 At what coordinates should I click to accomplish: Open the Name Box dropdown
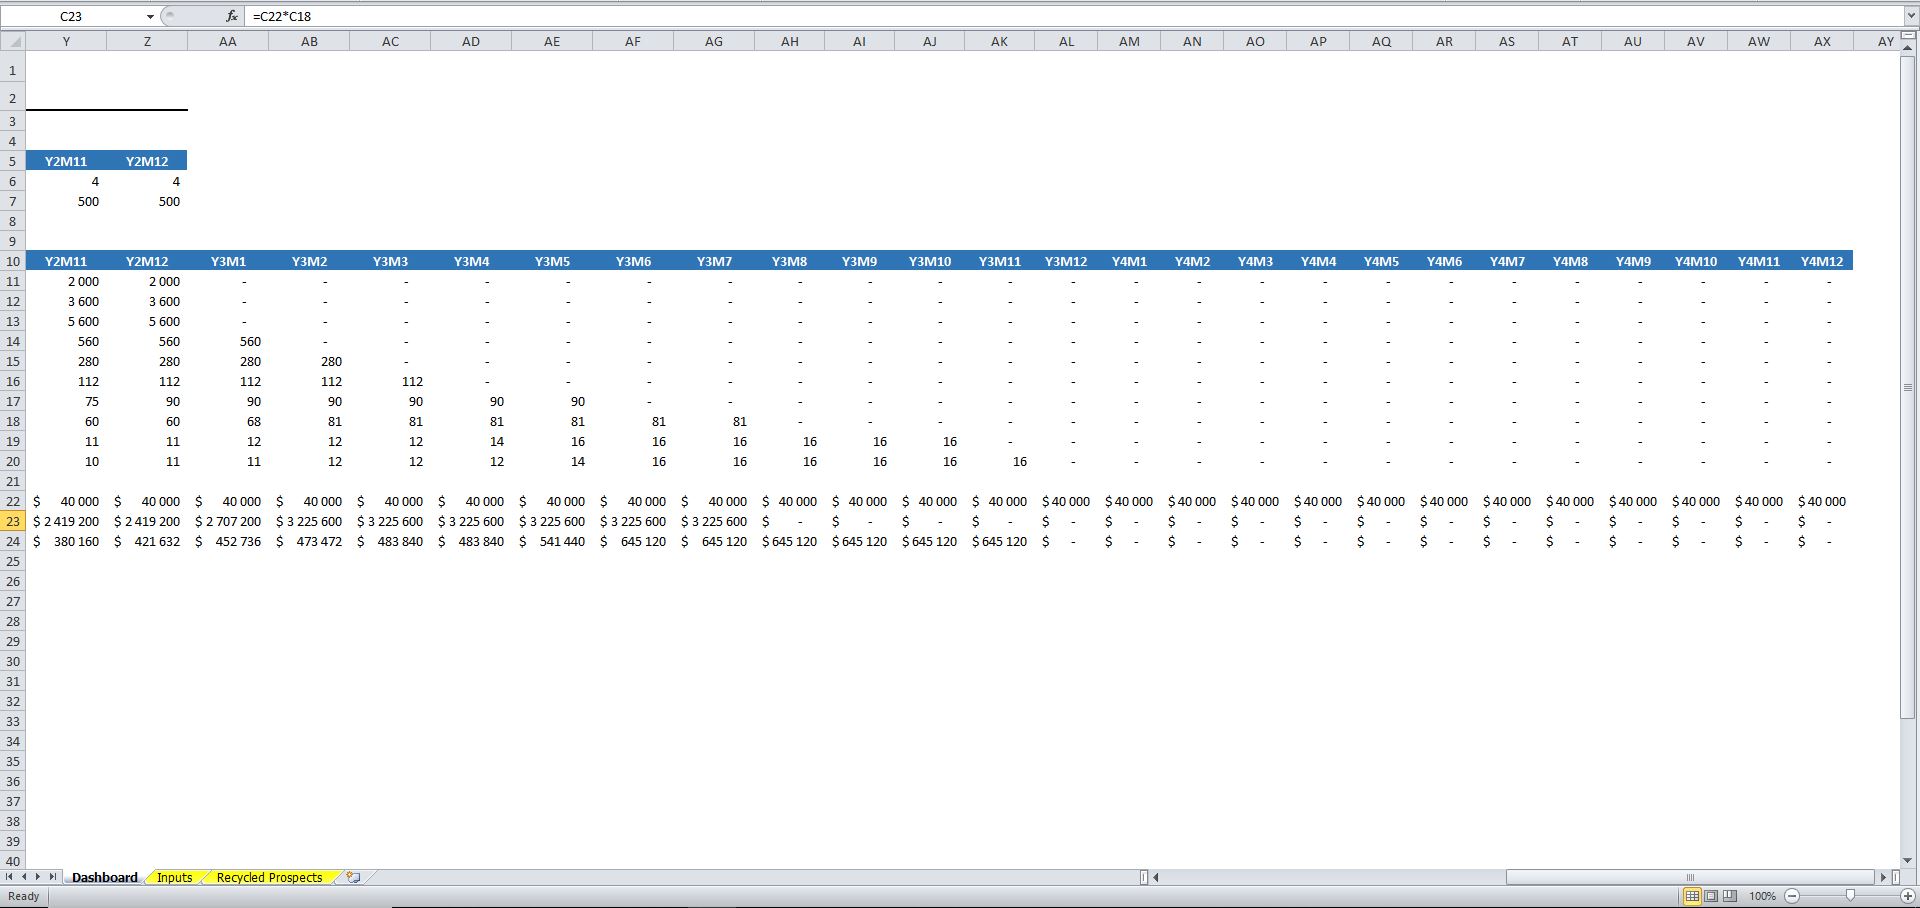[x=151, y=16]
